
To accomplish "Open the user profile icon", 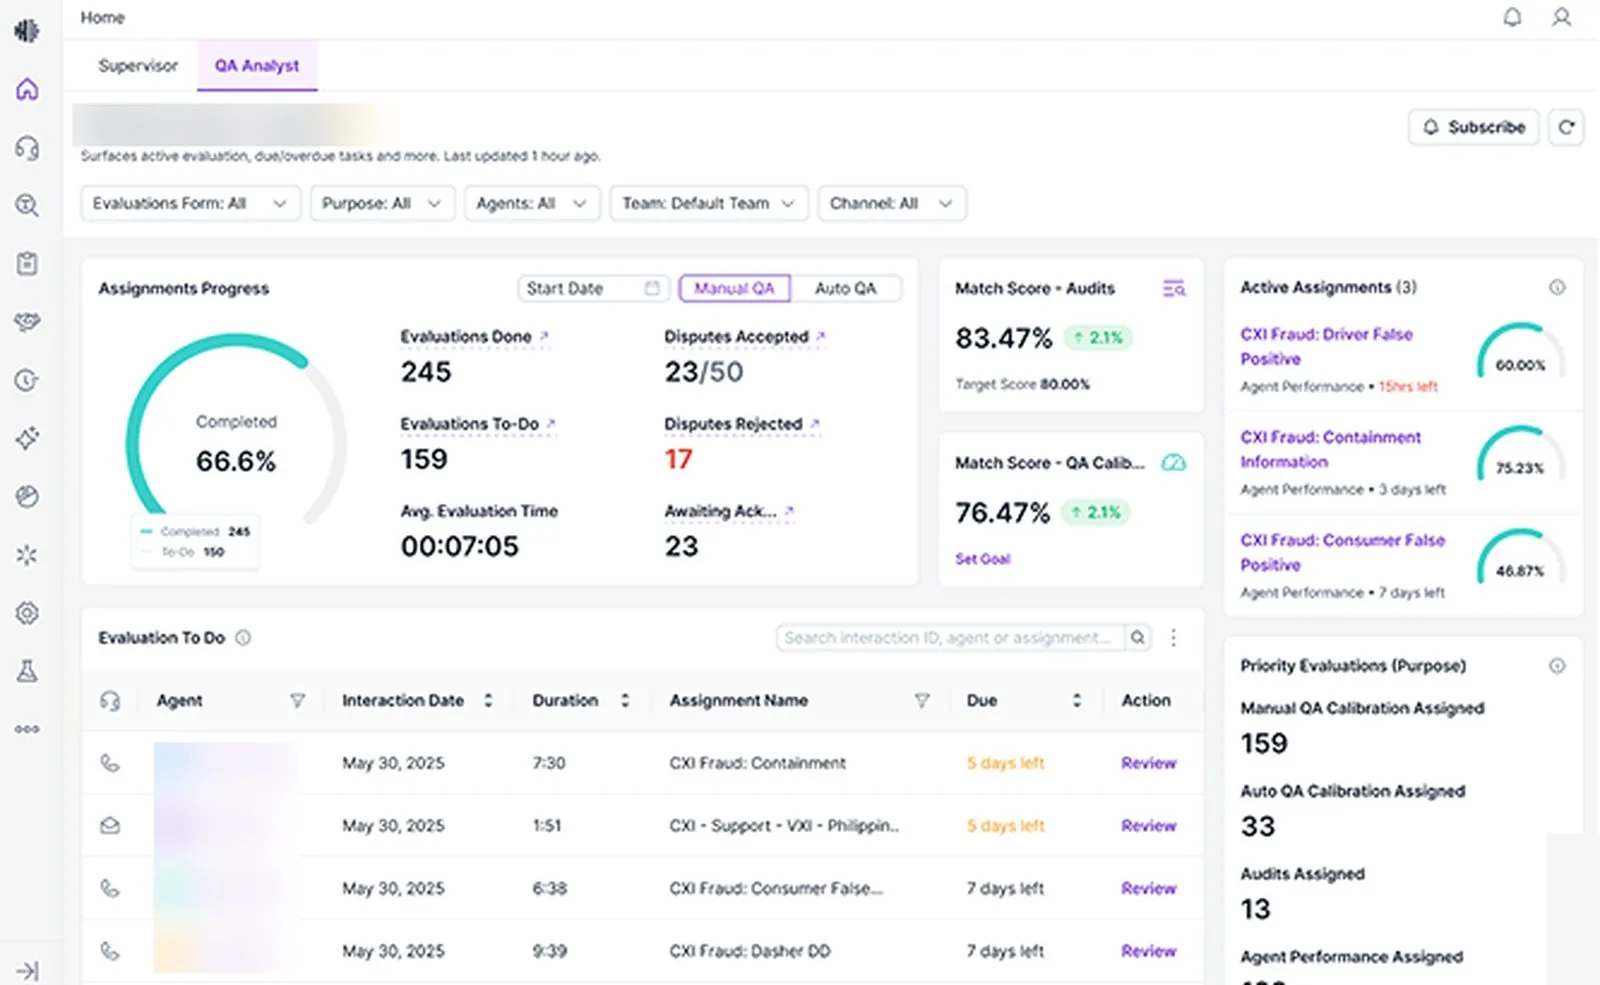I will [x=1561, y=18].
